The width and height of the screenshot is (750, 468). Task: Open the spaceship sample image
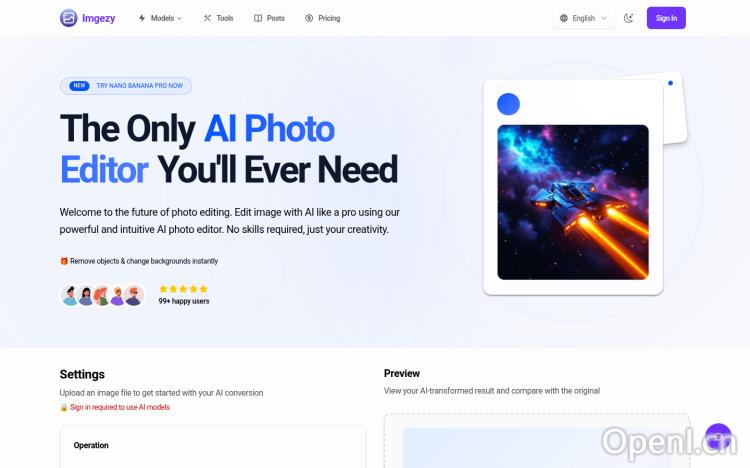pyautogui.click(x=573, y=202)
